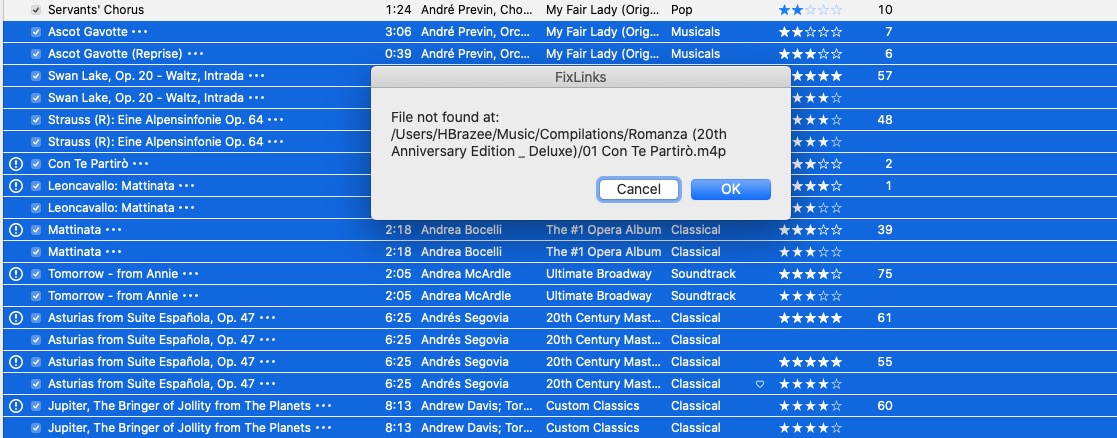Uncheck the Servants' Chorus song checkbox
Screen dimensions: 1117x438
tap(36, 10)
